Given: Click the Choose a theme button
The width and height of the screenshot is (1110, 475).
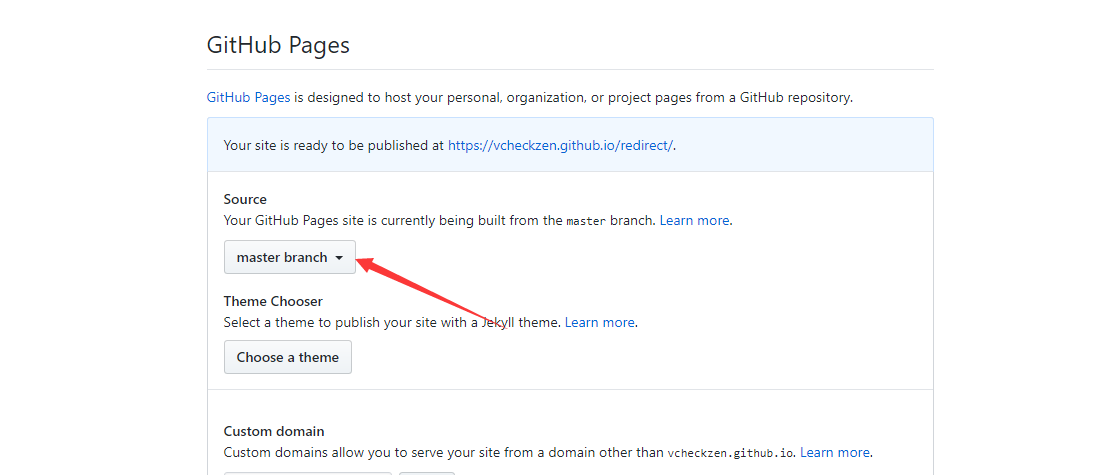Looking at the screenshot, I should (287, 357).
